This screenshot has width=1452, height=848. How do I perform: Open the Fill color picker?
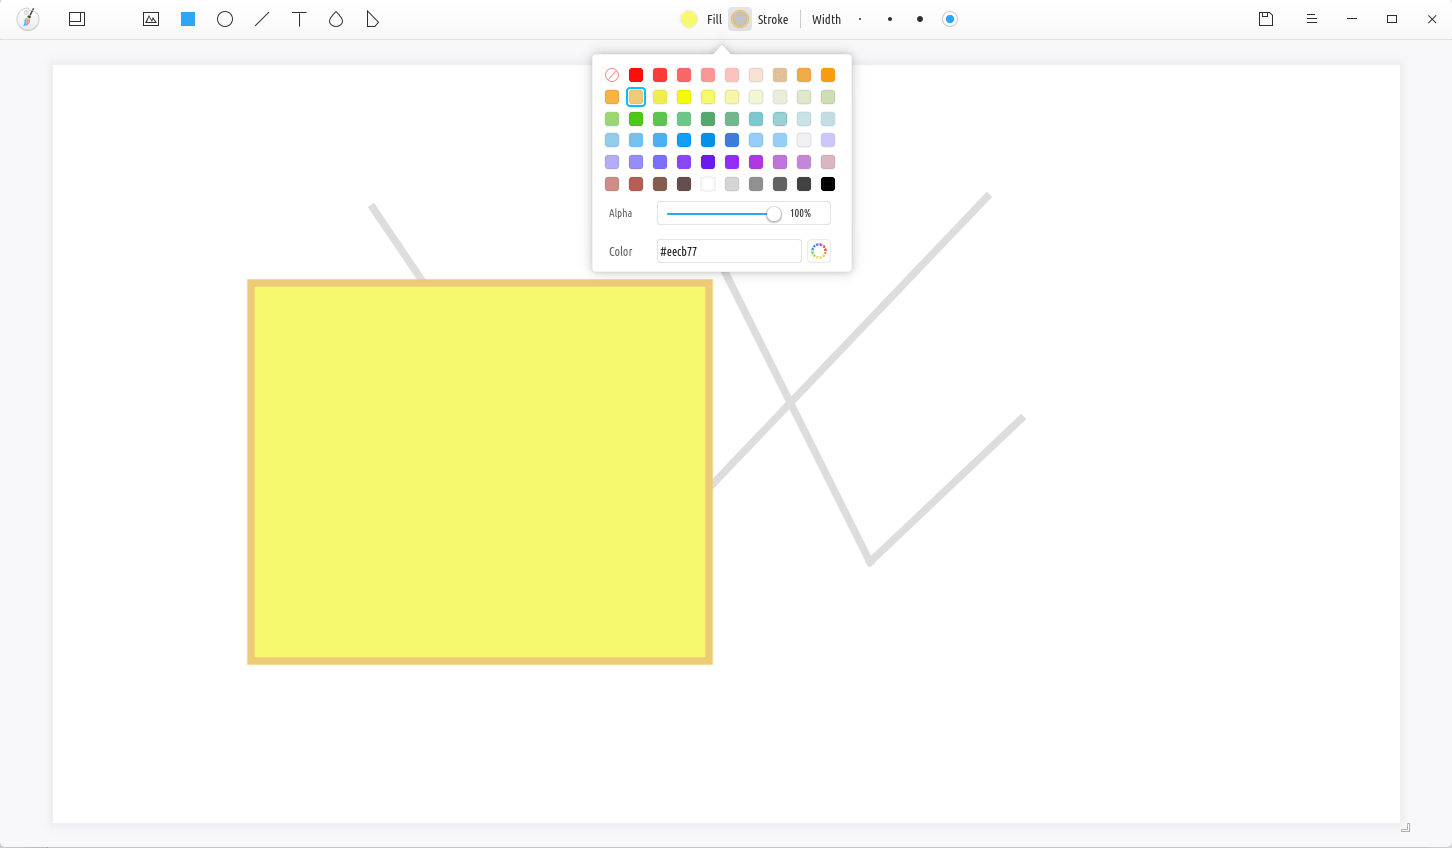point(689,19)
